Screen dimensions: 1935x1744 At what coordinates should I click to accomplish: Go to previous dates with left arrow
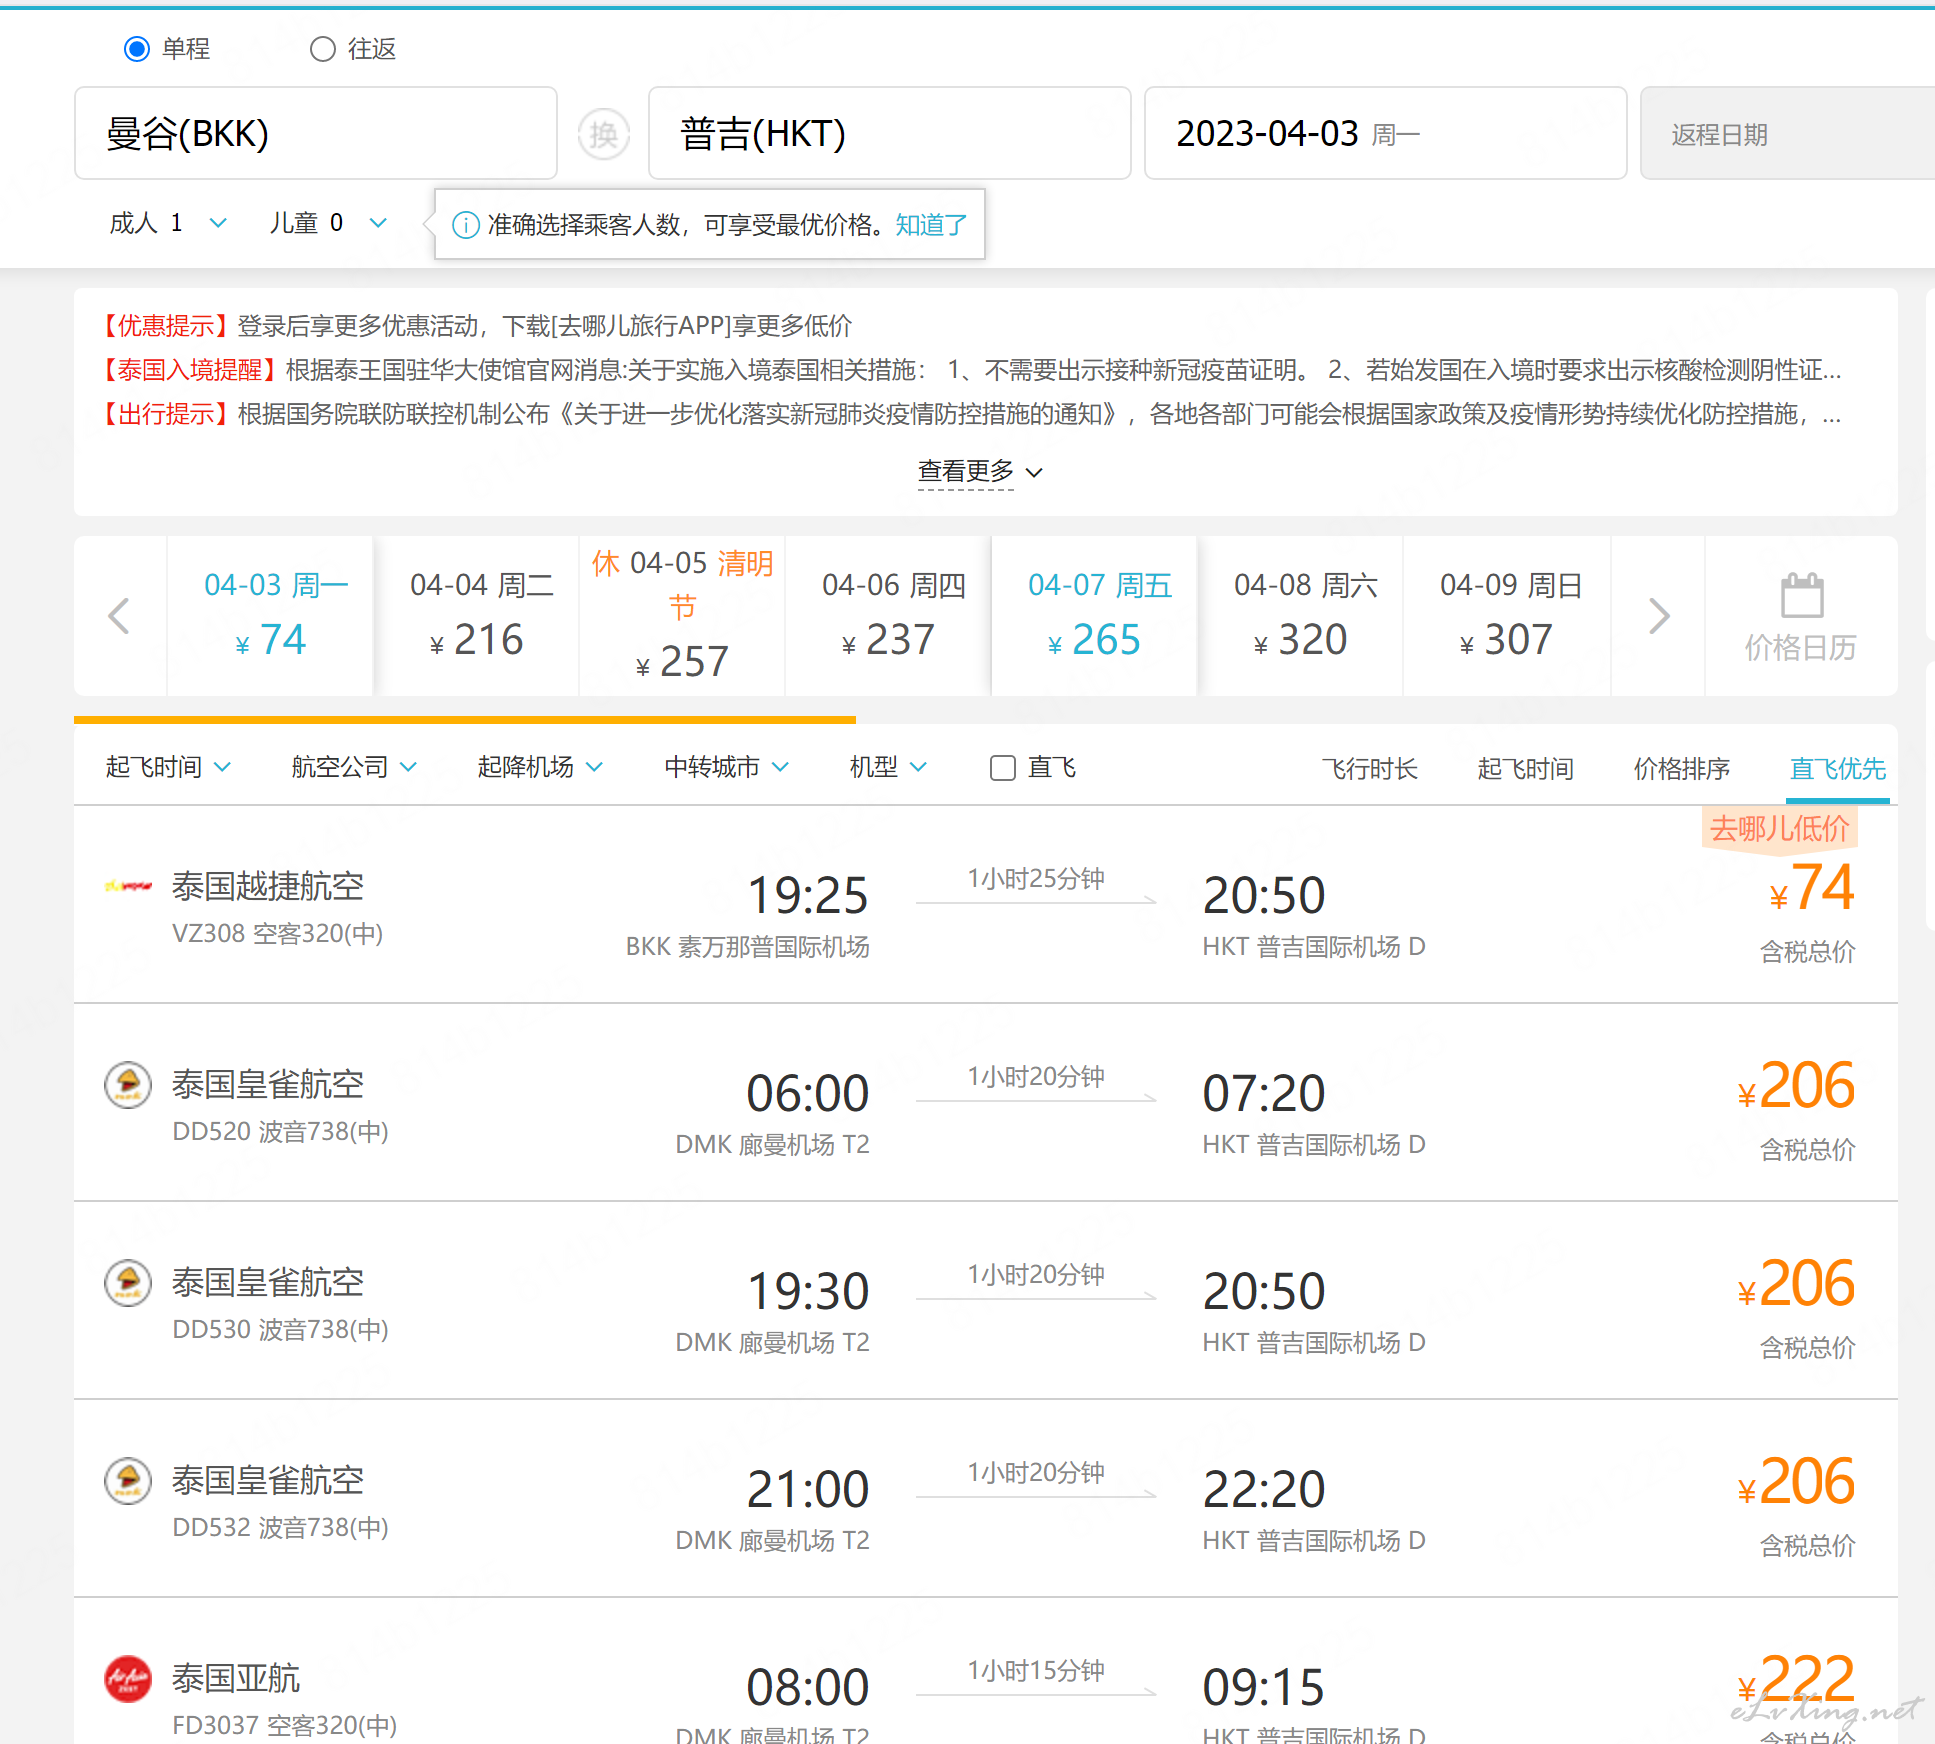tap(119, 616)
